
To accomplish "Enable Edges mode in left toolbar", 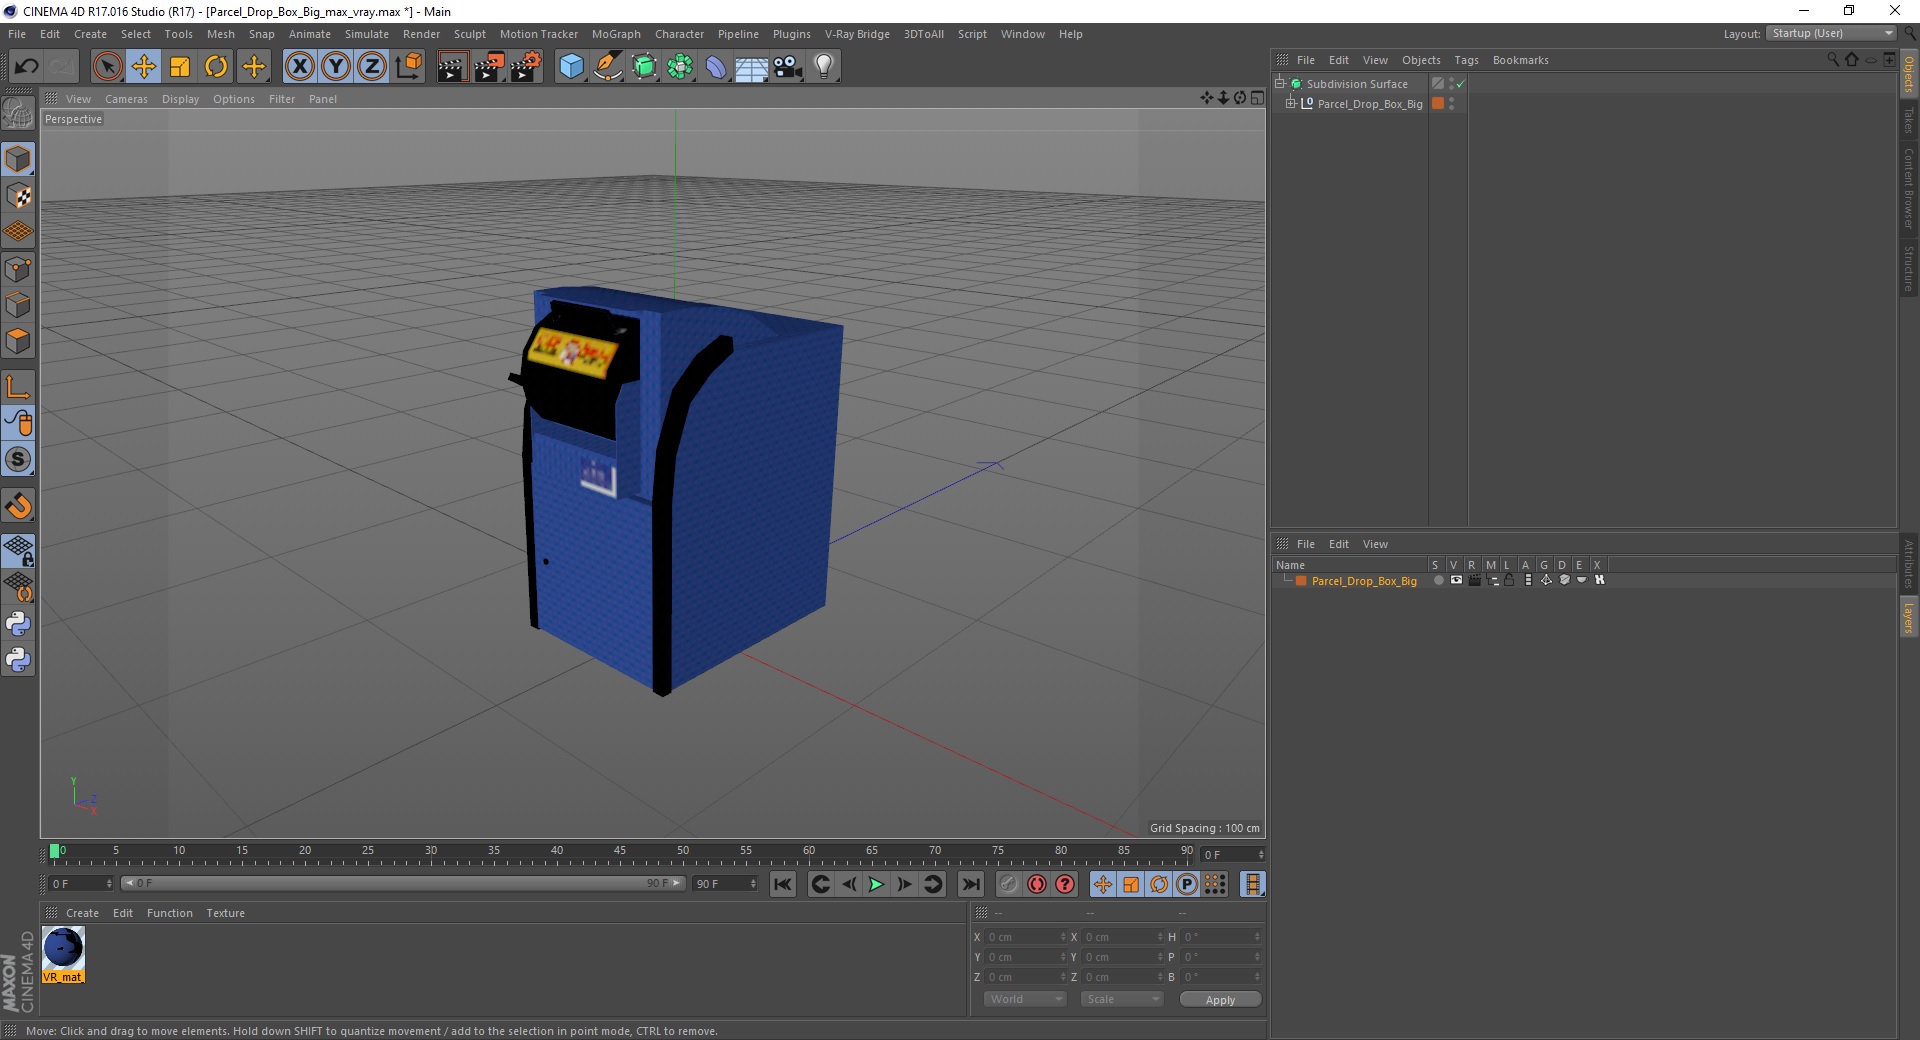I will point(18,305).
